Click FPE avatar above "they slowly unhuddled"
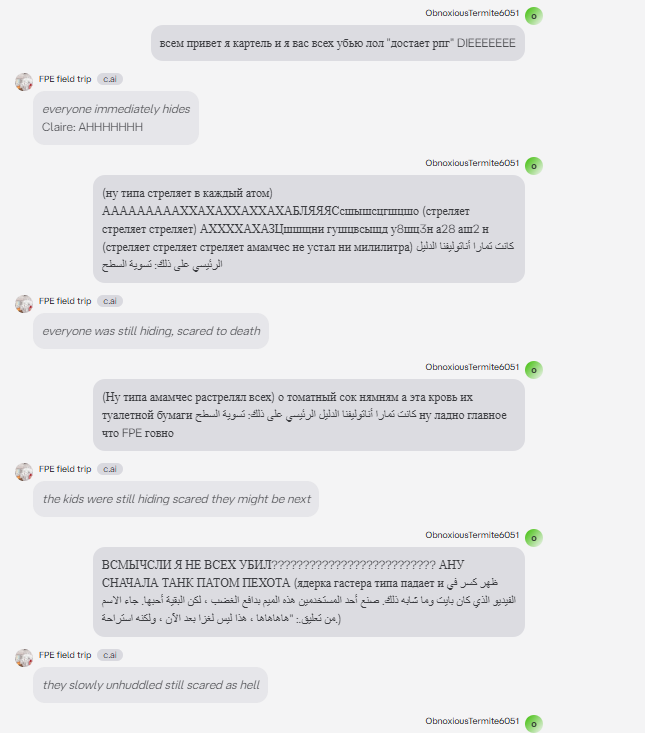 [x=24, y=657]
